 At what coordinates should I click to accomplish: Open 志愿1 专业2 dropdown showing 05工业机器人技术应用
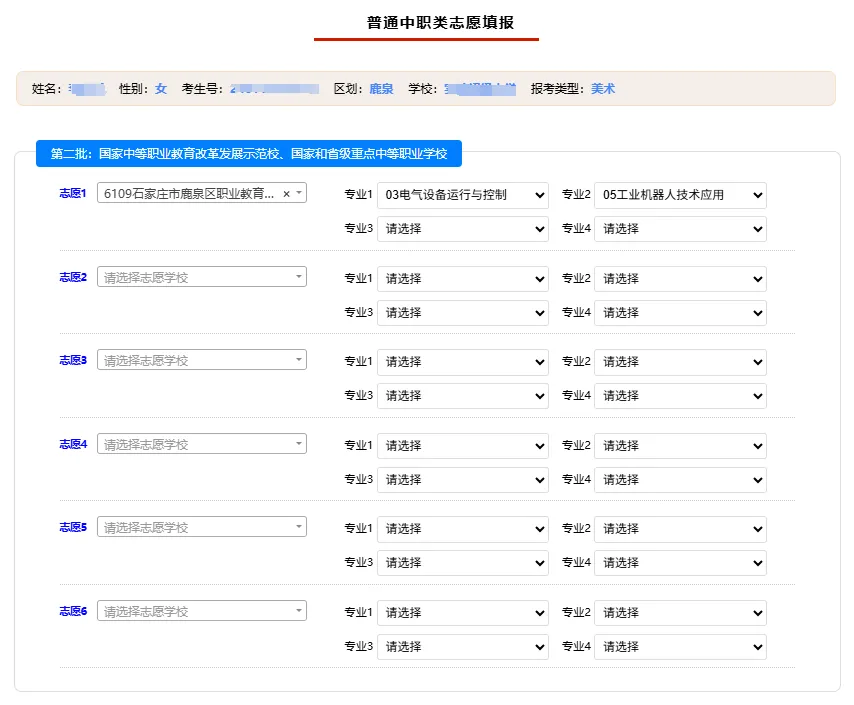[680, 195]
